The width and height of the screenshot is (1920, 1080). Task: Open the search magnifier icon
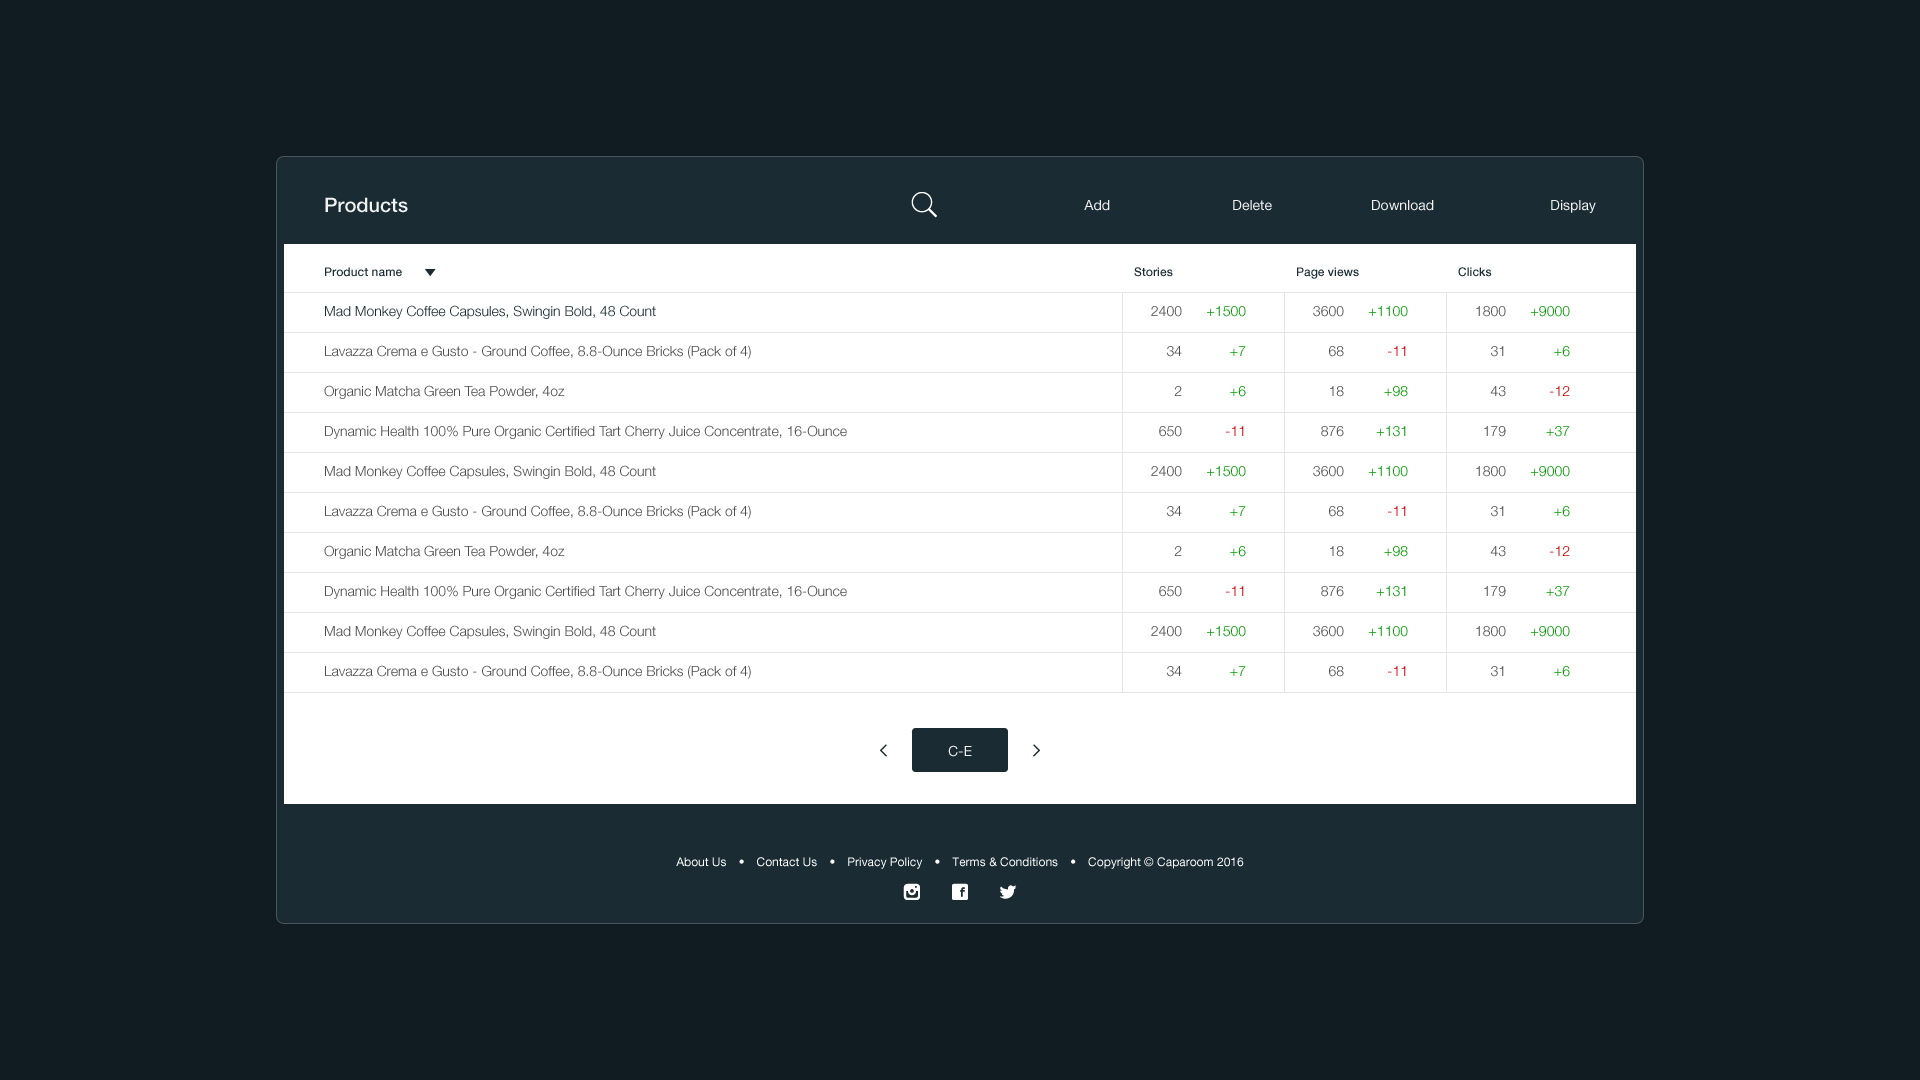924,205
